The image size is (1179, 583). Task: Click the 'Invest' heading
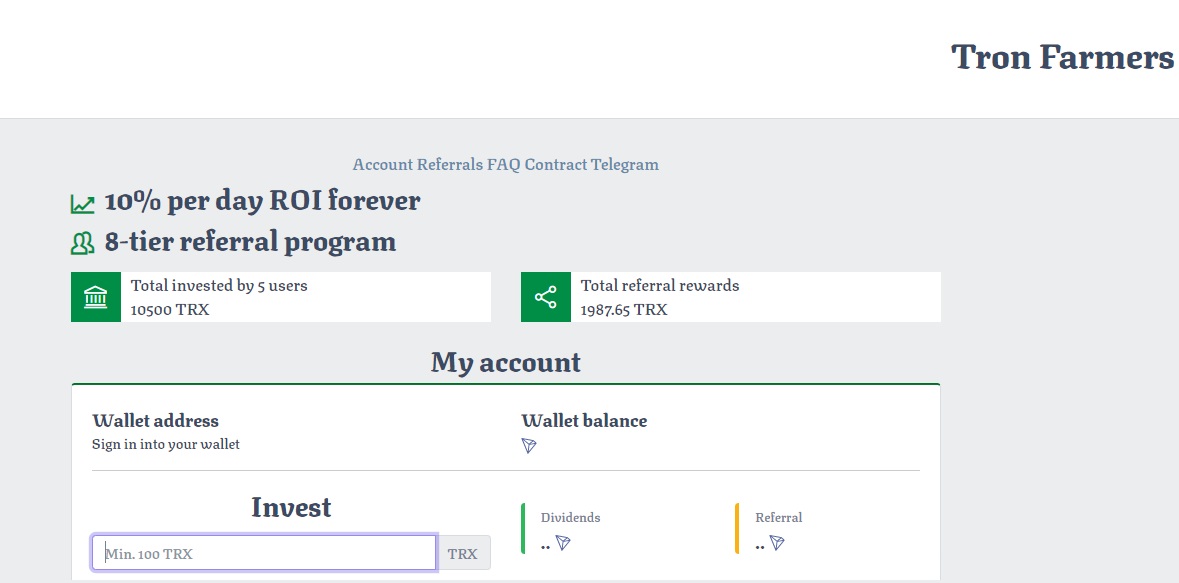coord(291,507)
